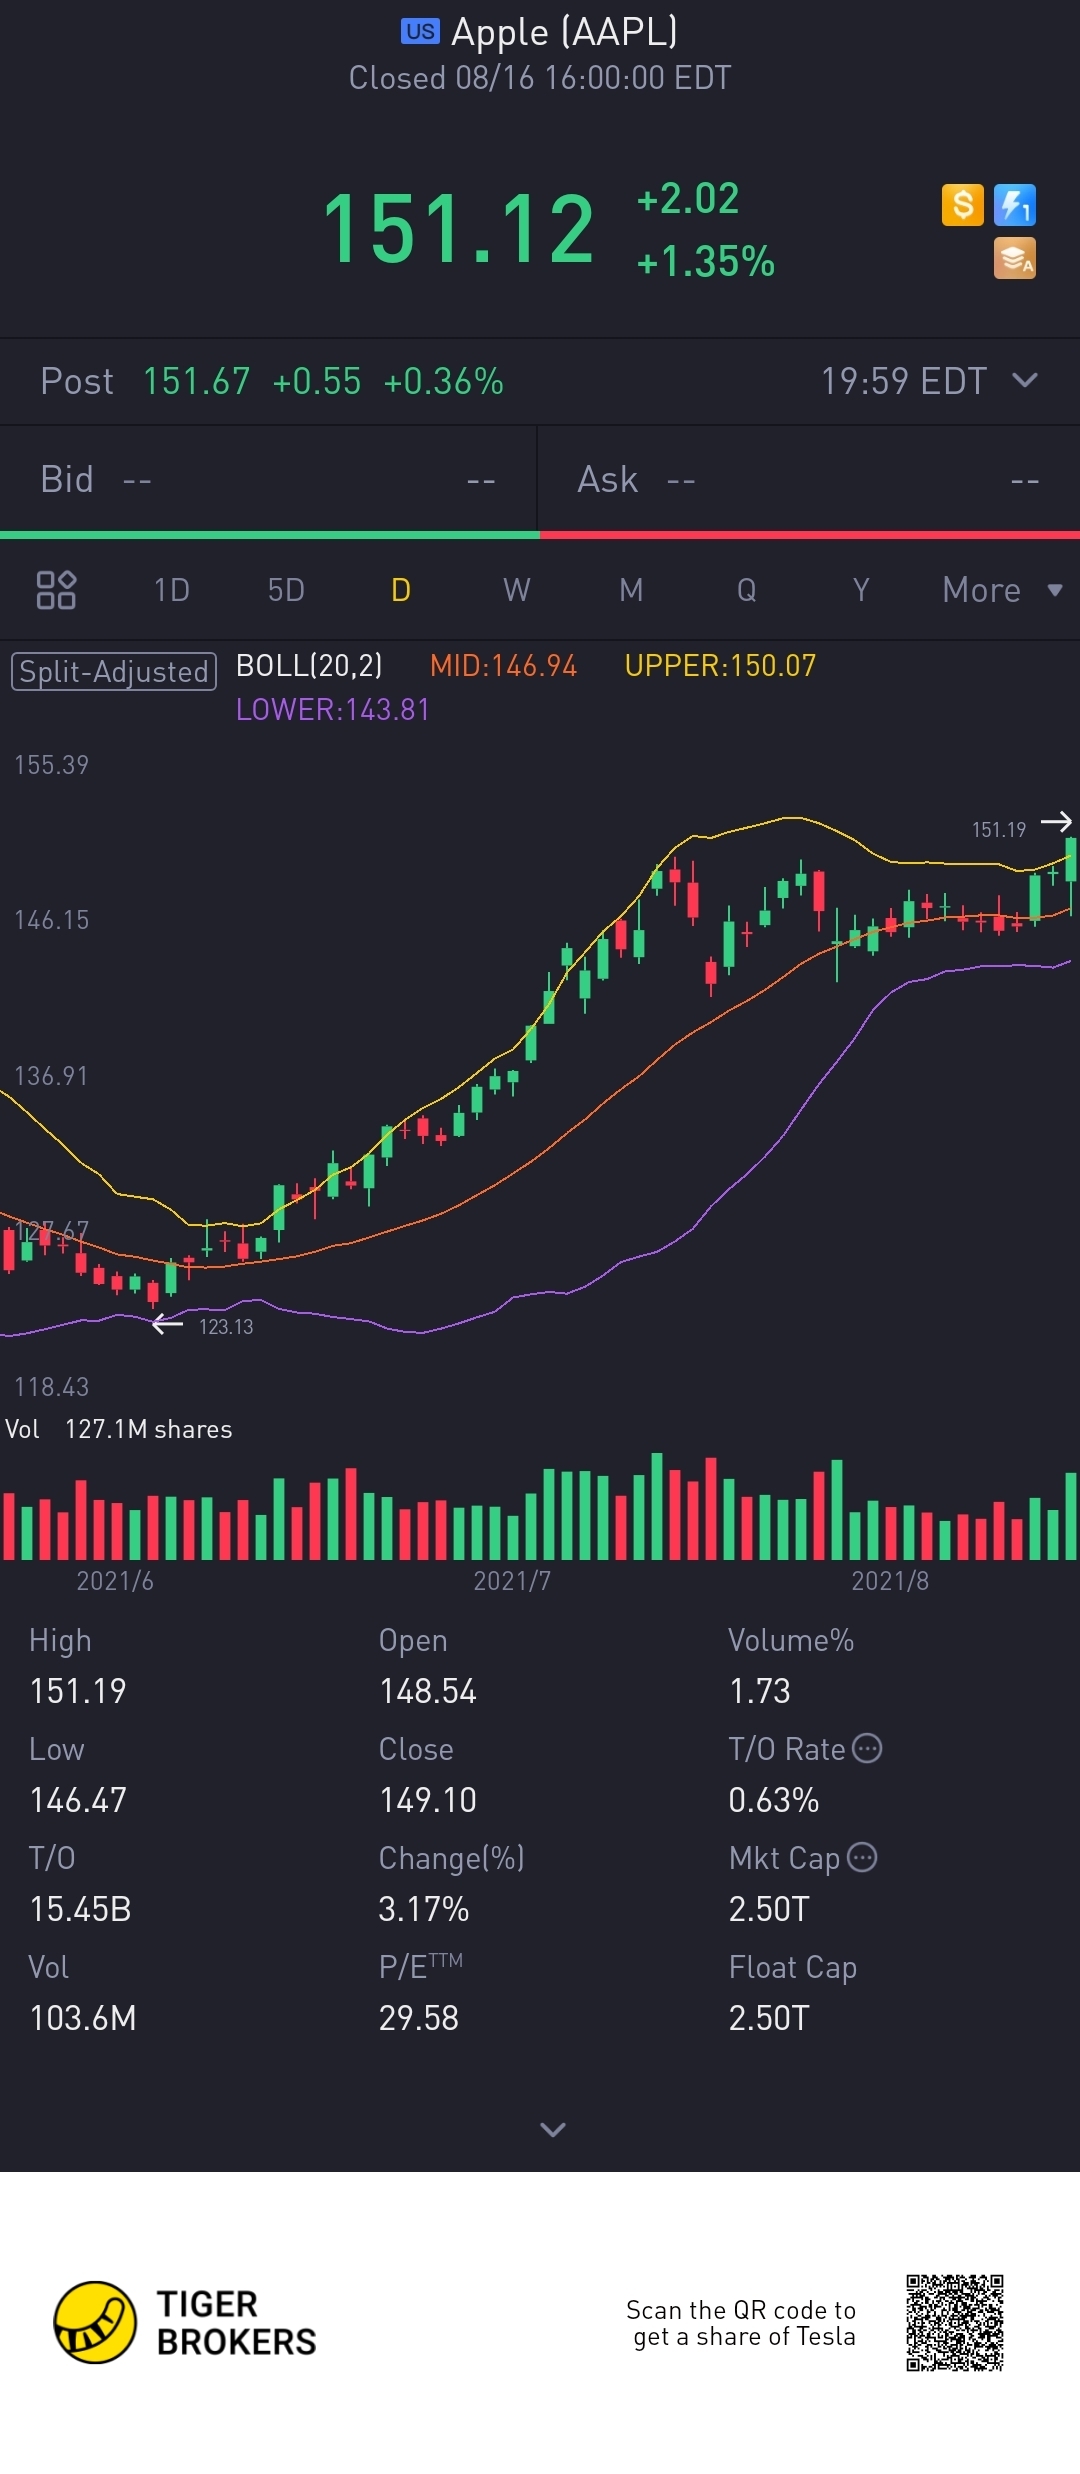Click the orange dollar sign badge icon

[x=963, y=205]
